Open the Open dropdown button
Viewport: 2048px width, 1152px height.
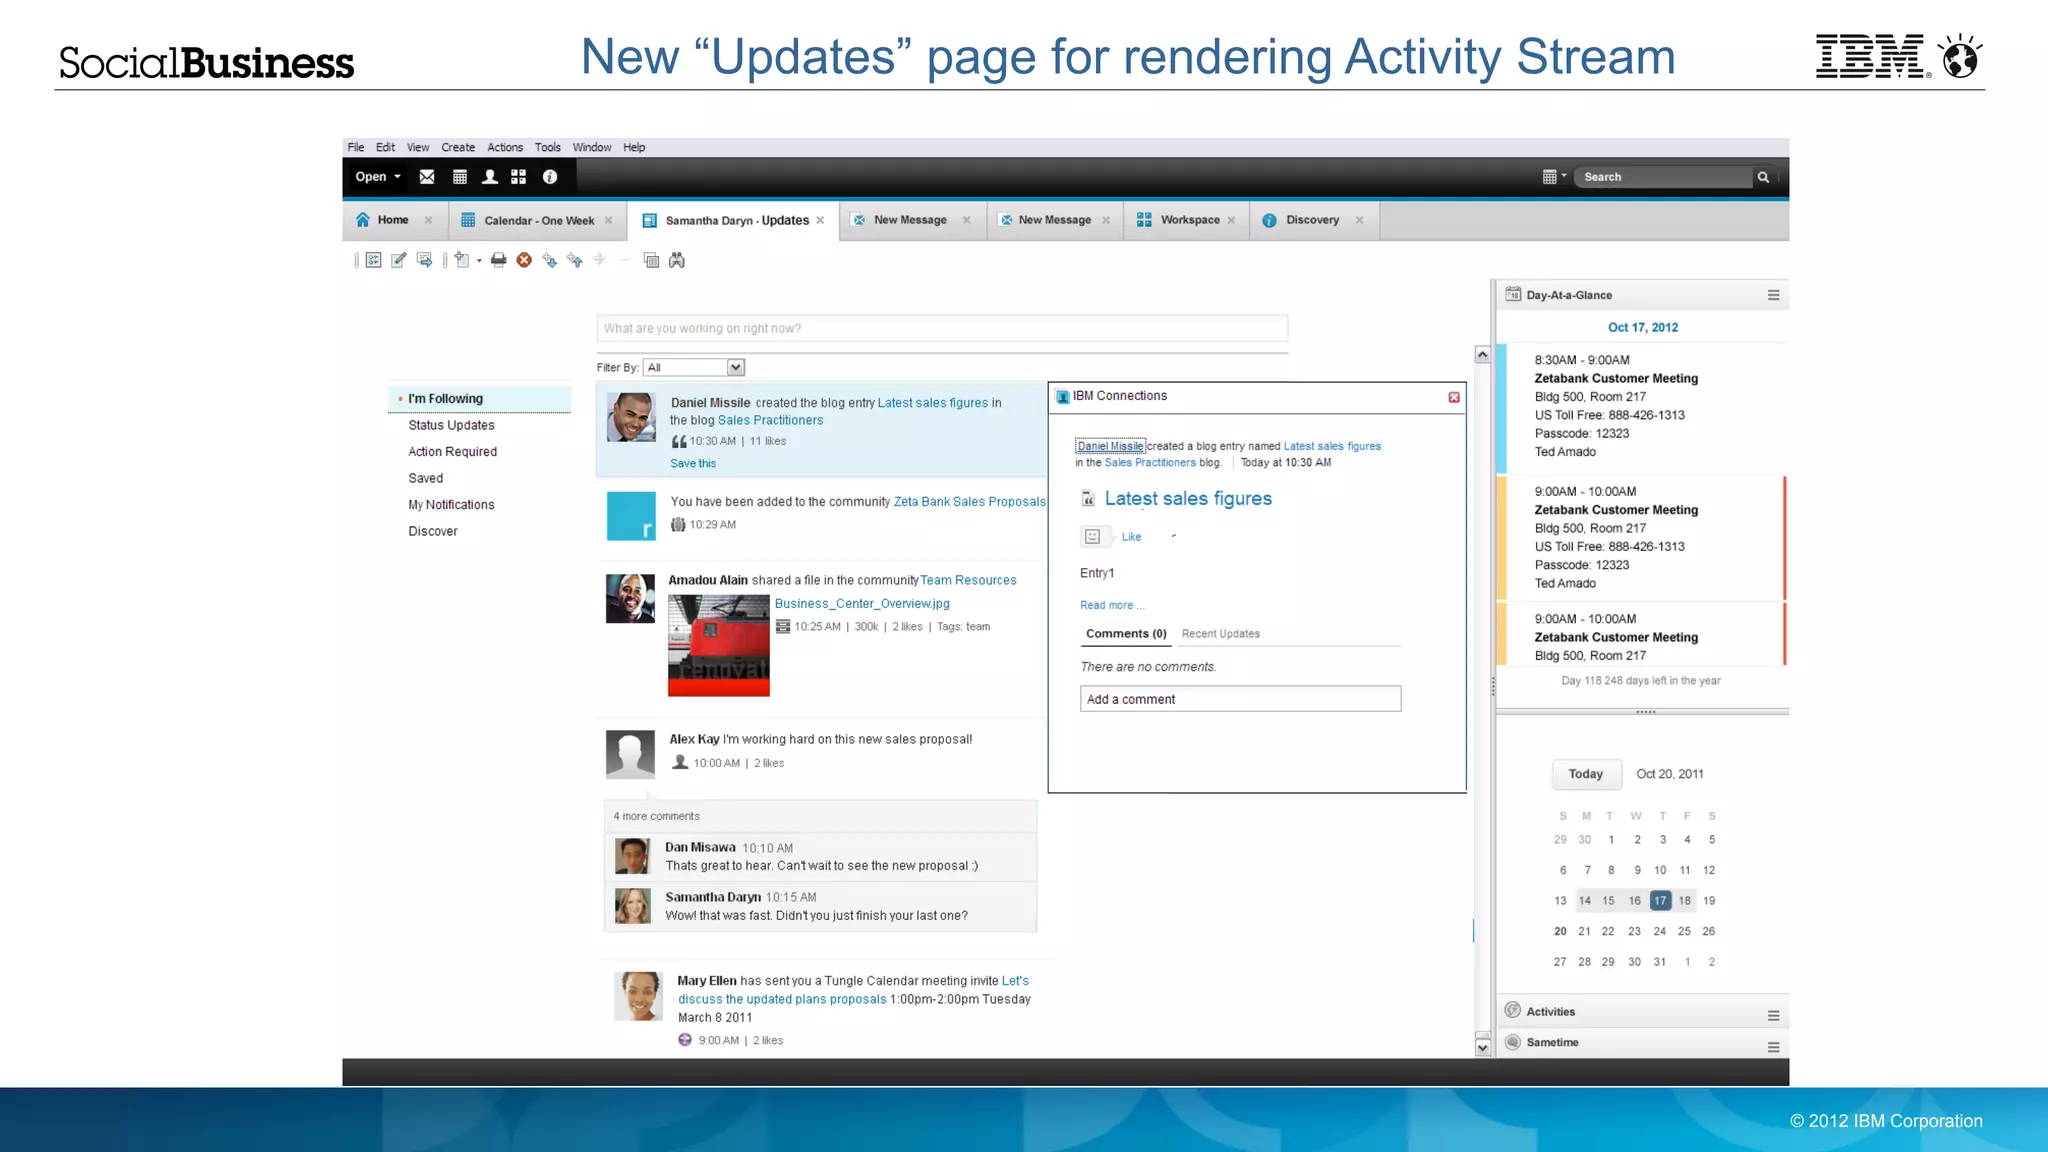click(x=378, y=177)
